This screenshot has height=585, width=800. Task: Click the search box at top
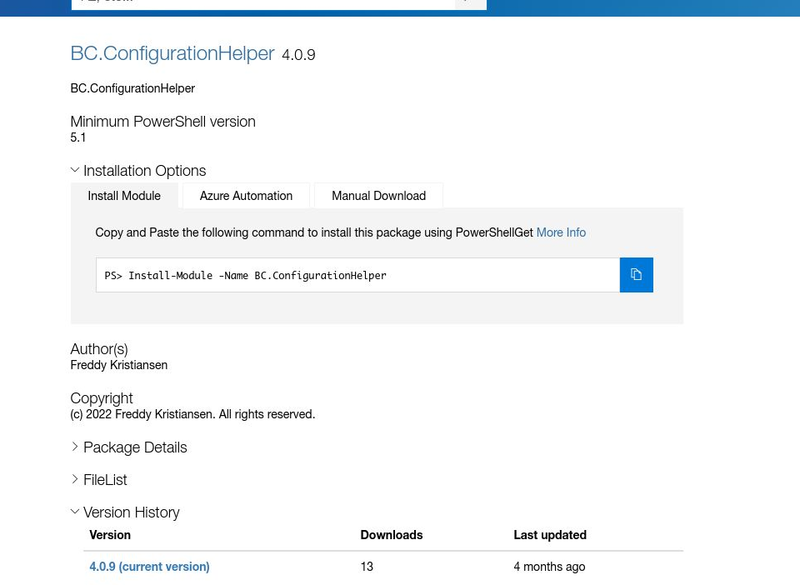(x=263, y=4)
